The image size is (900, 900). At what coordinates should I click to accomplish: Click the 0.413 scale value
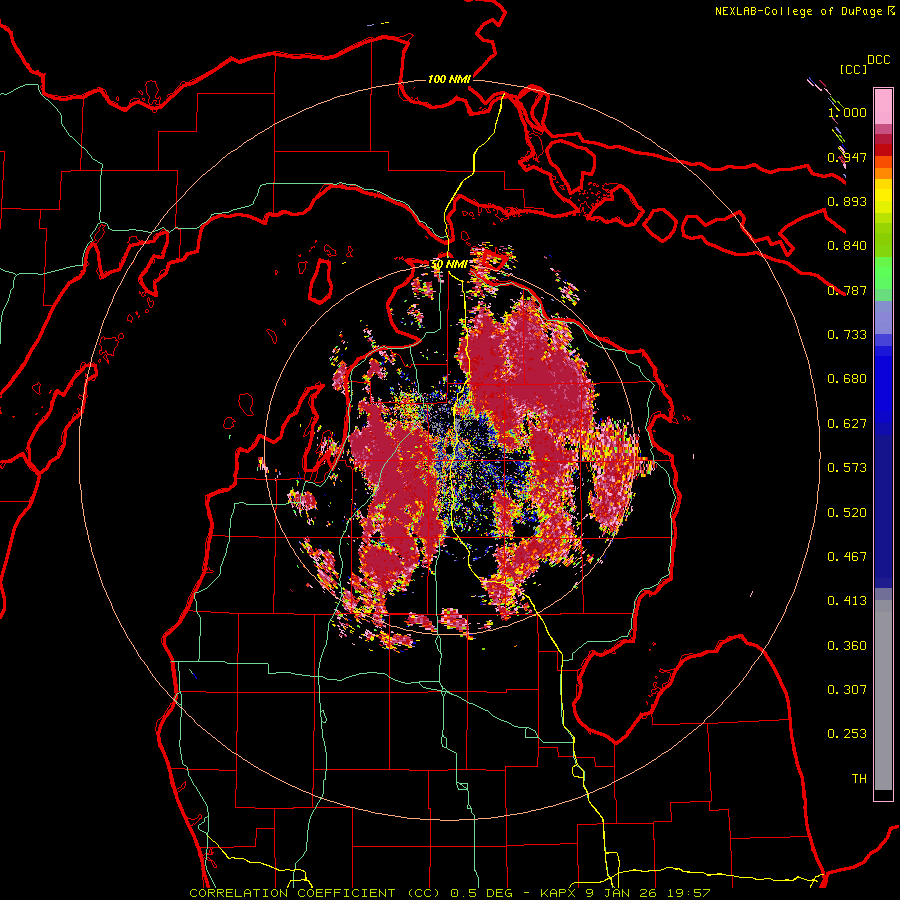pos(847,601)
